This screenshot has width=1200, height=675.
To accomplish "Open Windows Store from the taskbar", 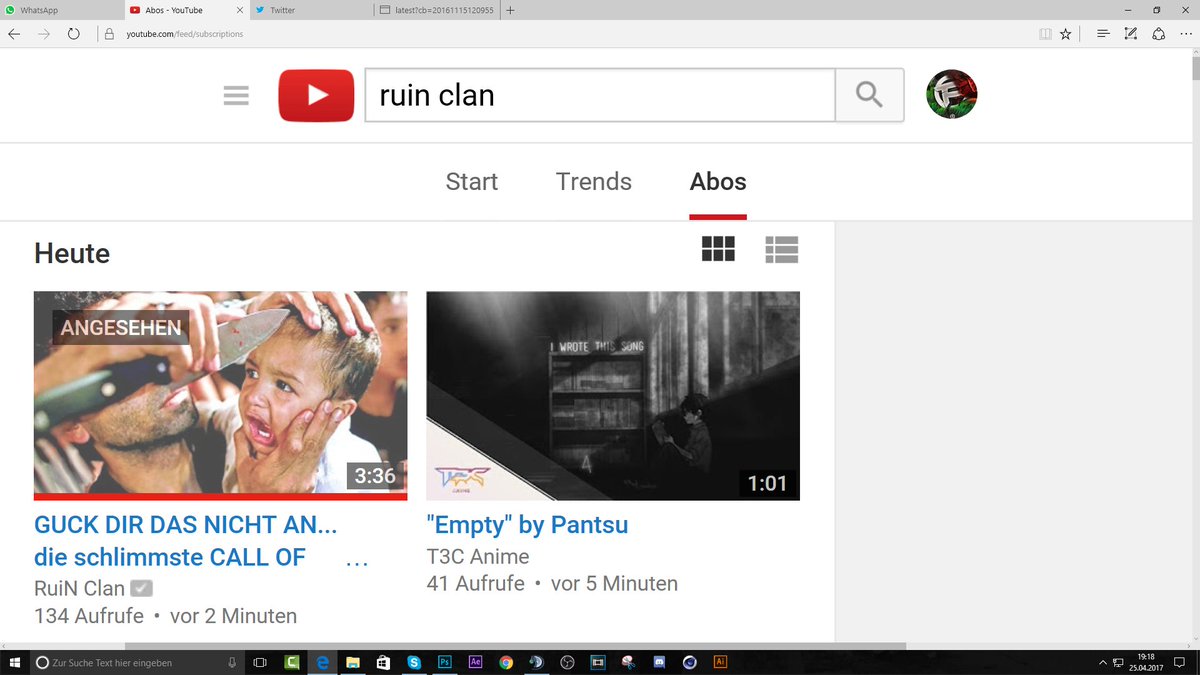I will pyautogui.click(x=383, y=662).
